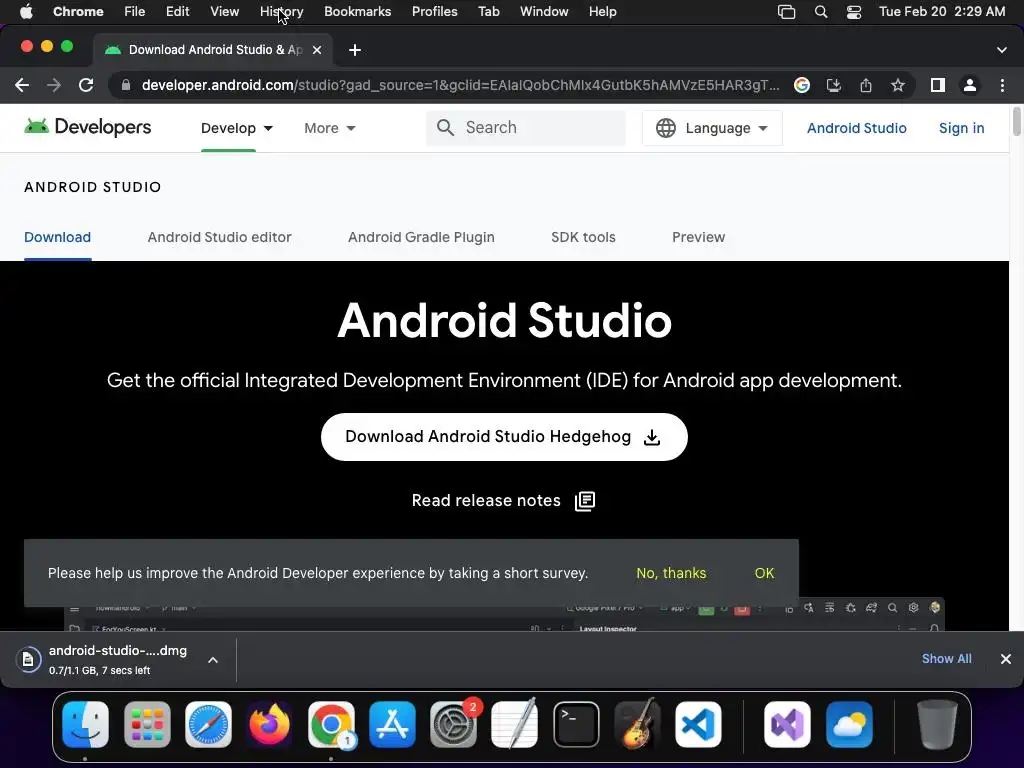
Task: Switch to SDK tools tab
Action: click(x=583, y=237)
